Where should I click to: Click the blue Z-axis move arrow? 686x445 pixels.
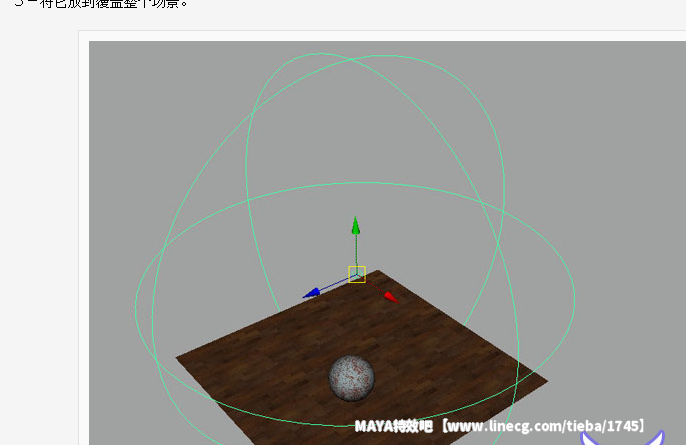coord(312,293)
